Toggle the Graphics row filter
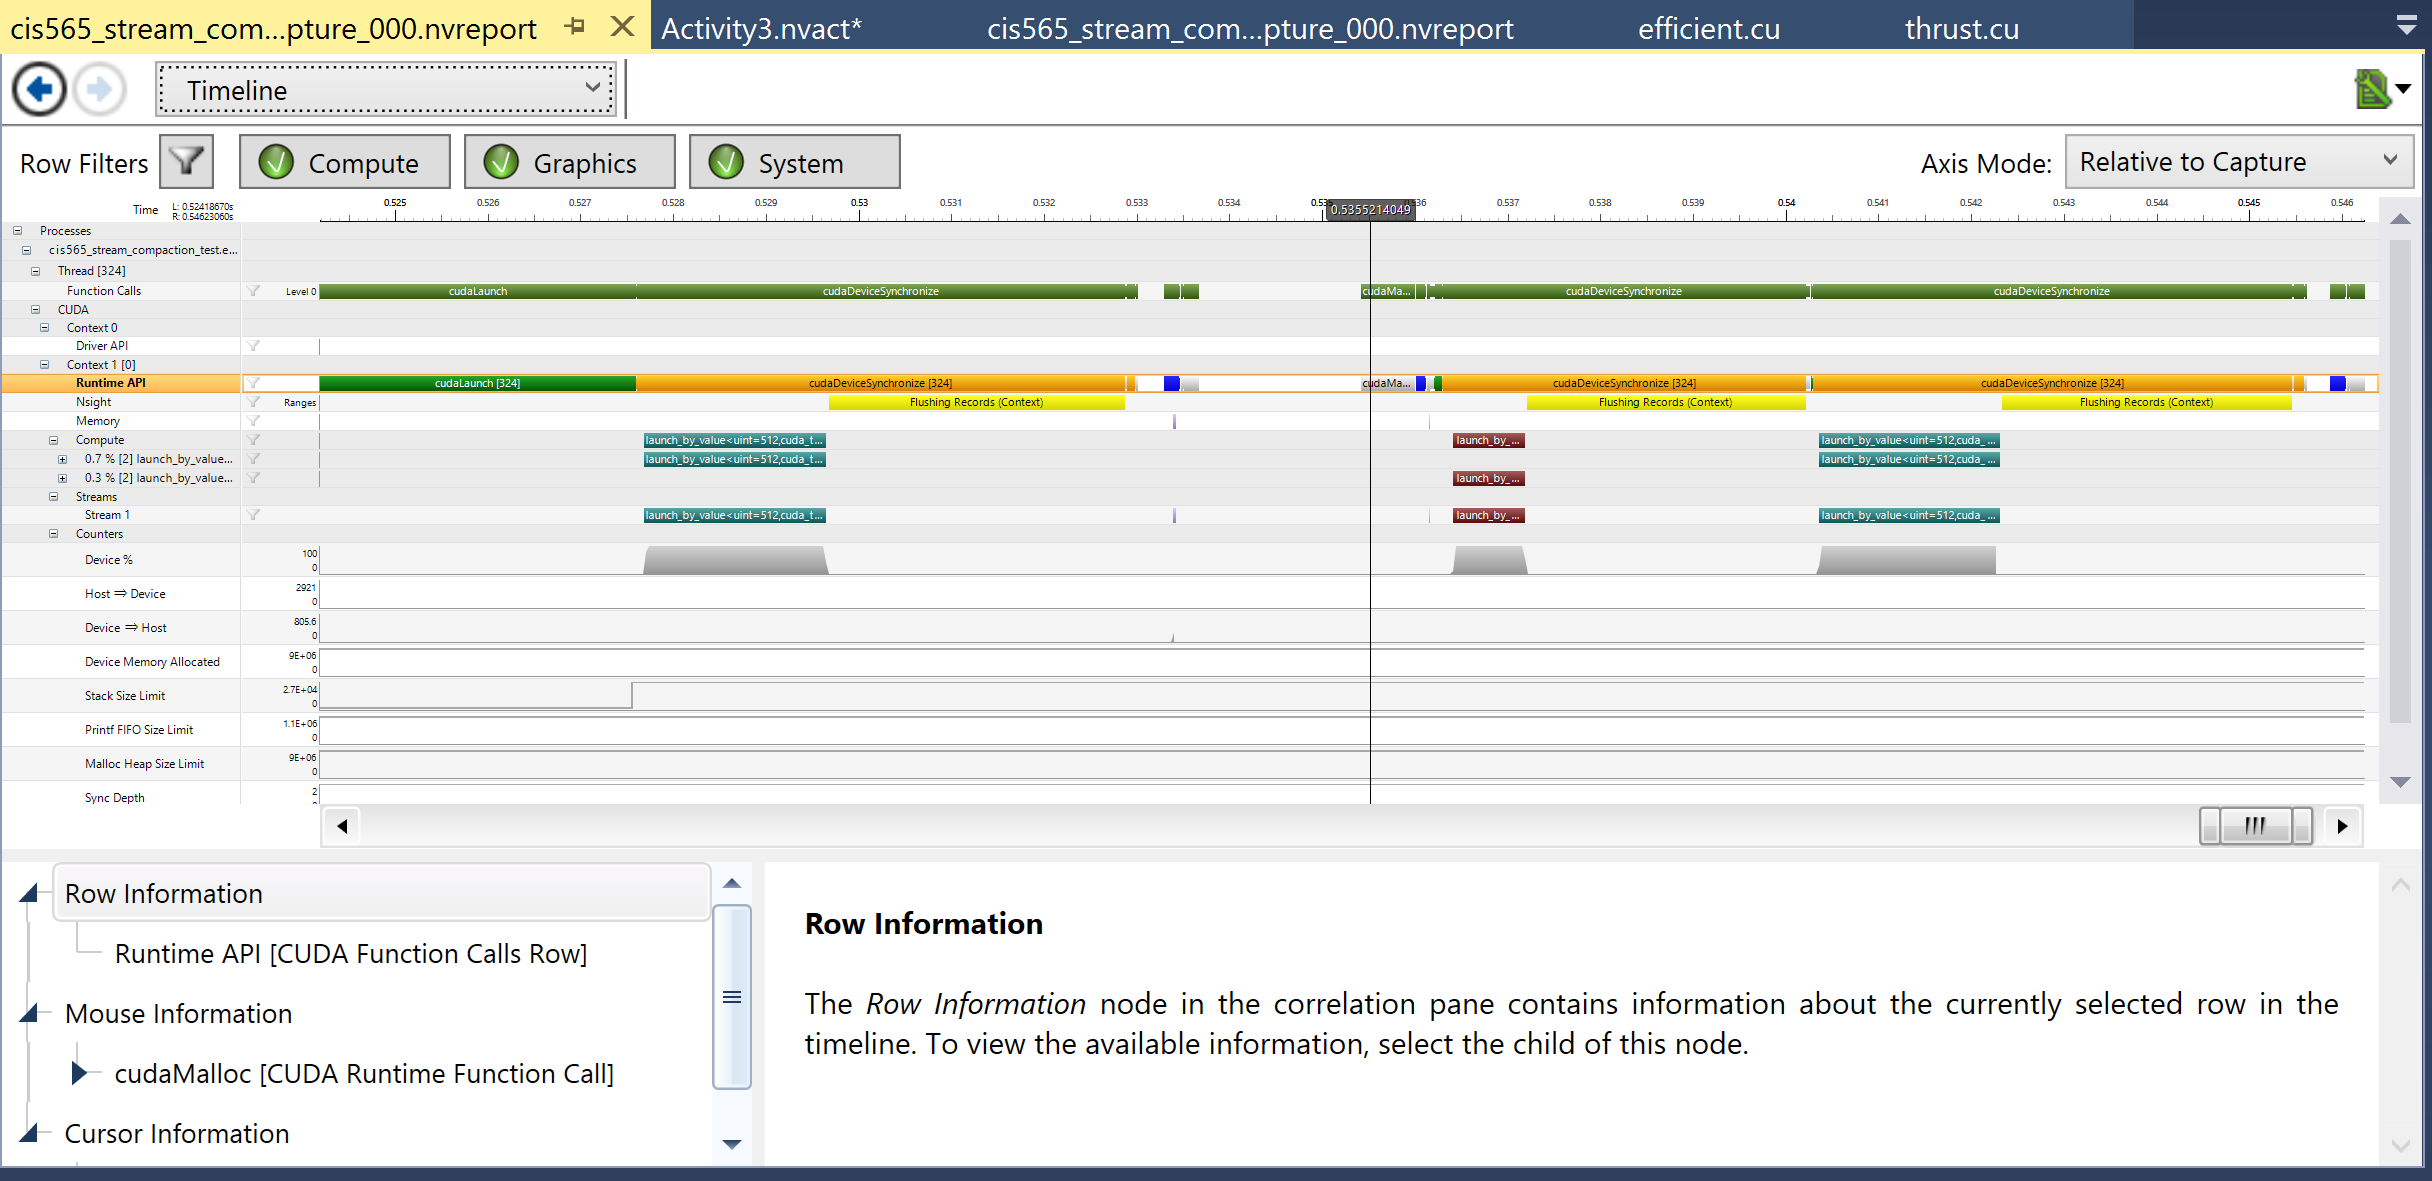 click(x=570, y=162)
